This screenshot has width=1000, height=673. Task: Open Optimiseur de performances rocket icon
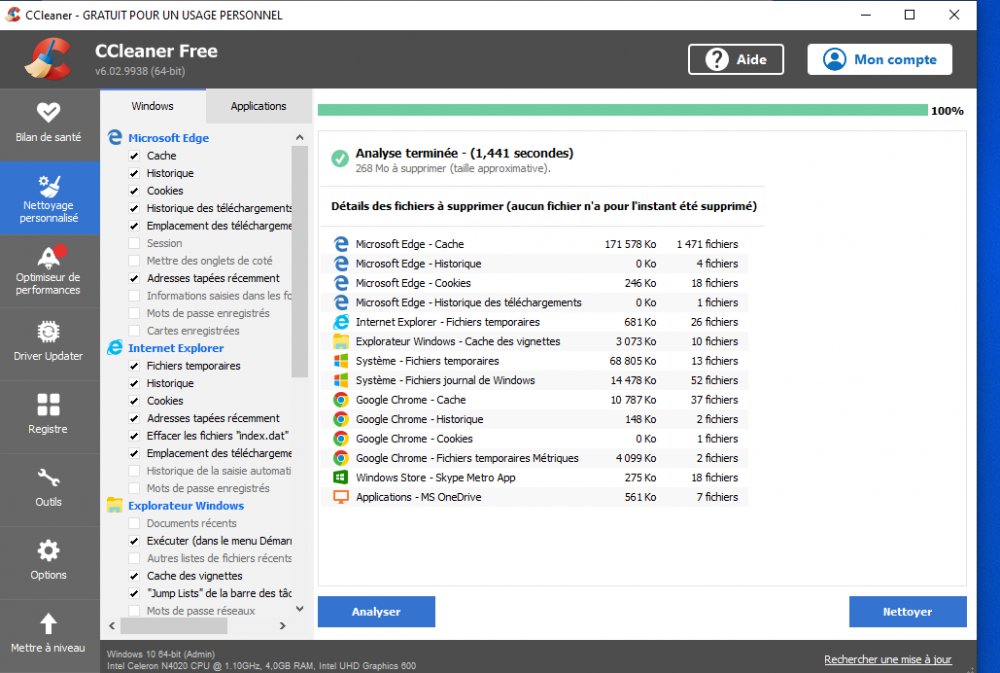48,257
